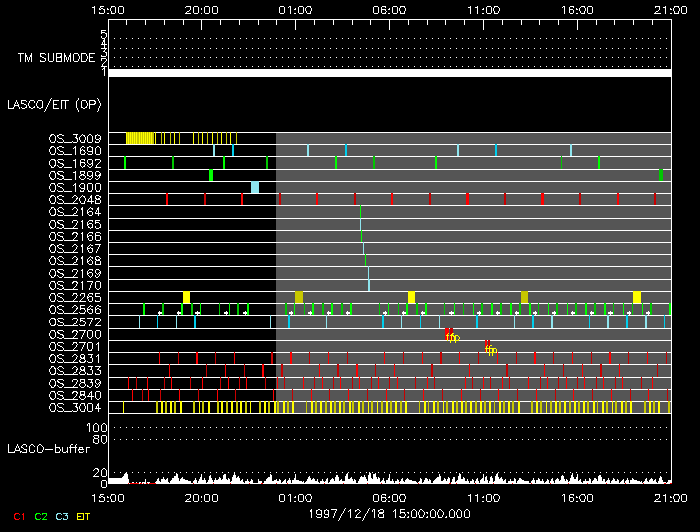Click the white TM SUBMODE status bar
Viewport: 700px width, 532px height.
pos(389,73)
